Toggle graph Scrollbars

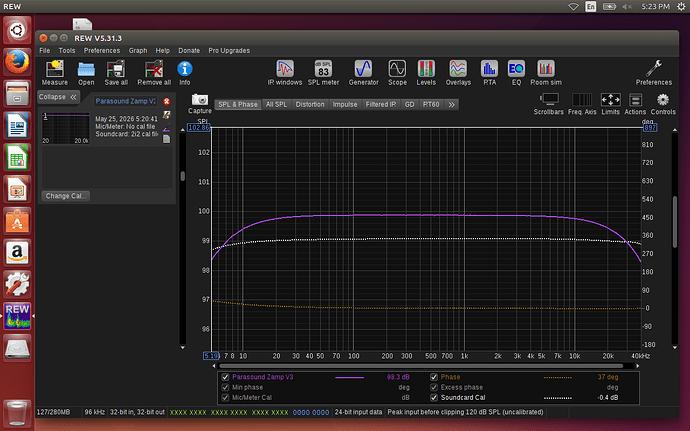tap(548, 104)
